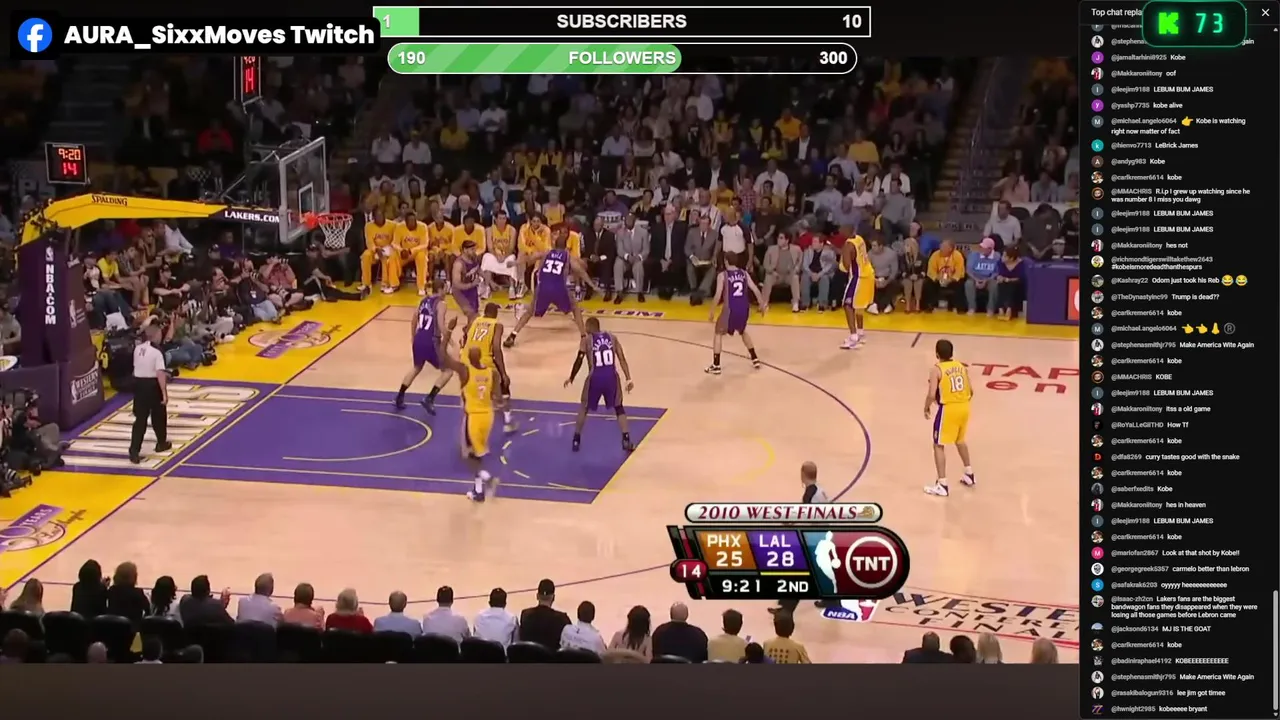This screenshot has width=1280, height=720.
Task: Click avatar beside 'Kobe is watching' message
Action: pyautogui.click(x=1097, y=121)
